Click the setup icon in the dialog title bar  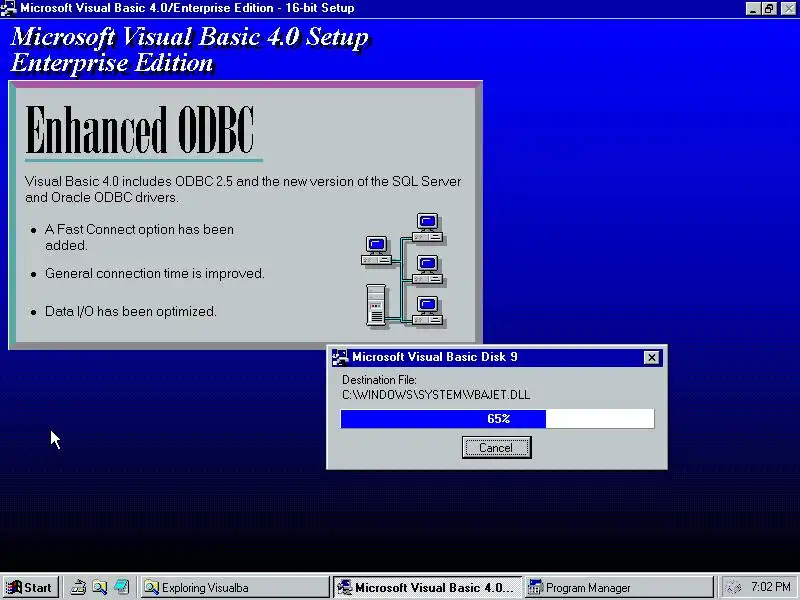(x=340, y=357)
